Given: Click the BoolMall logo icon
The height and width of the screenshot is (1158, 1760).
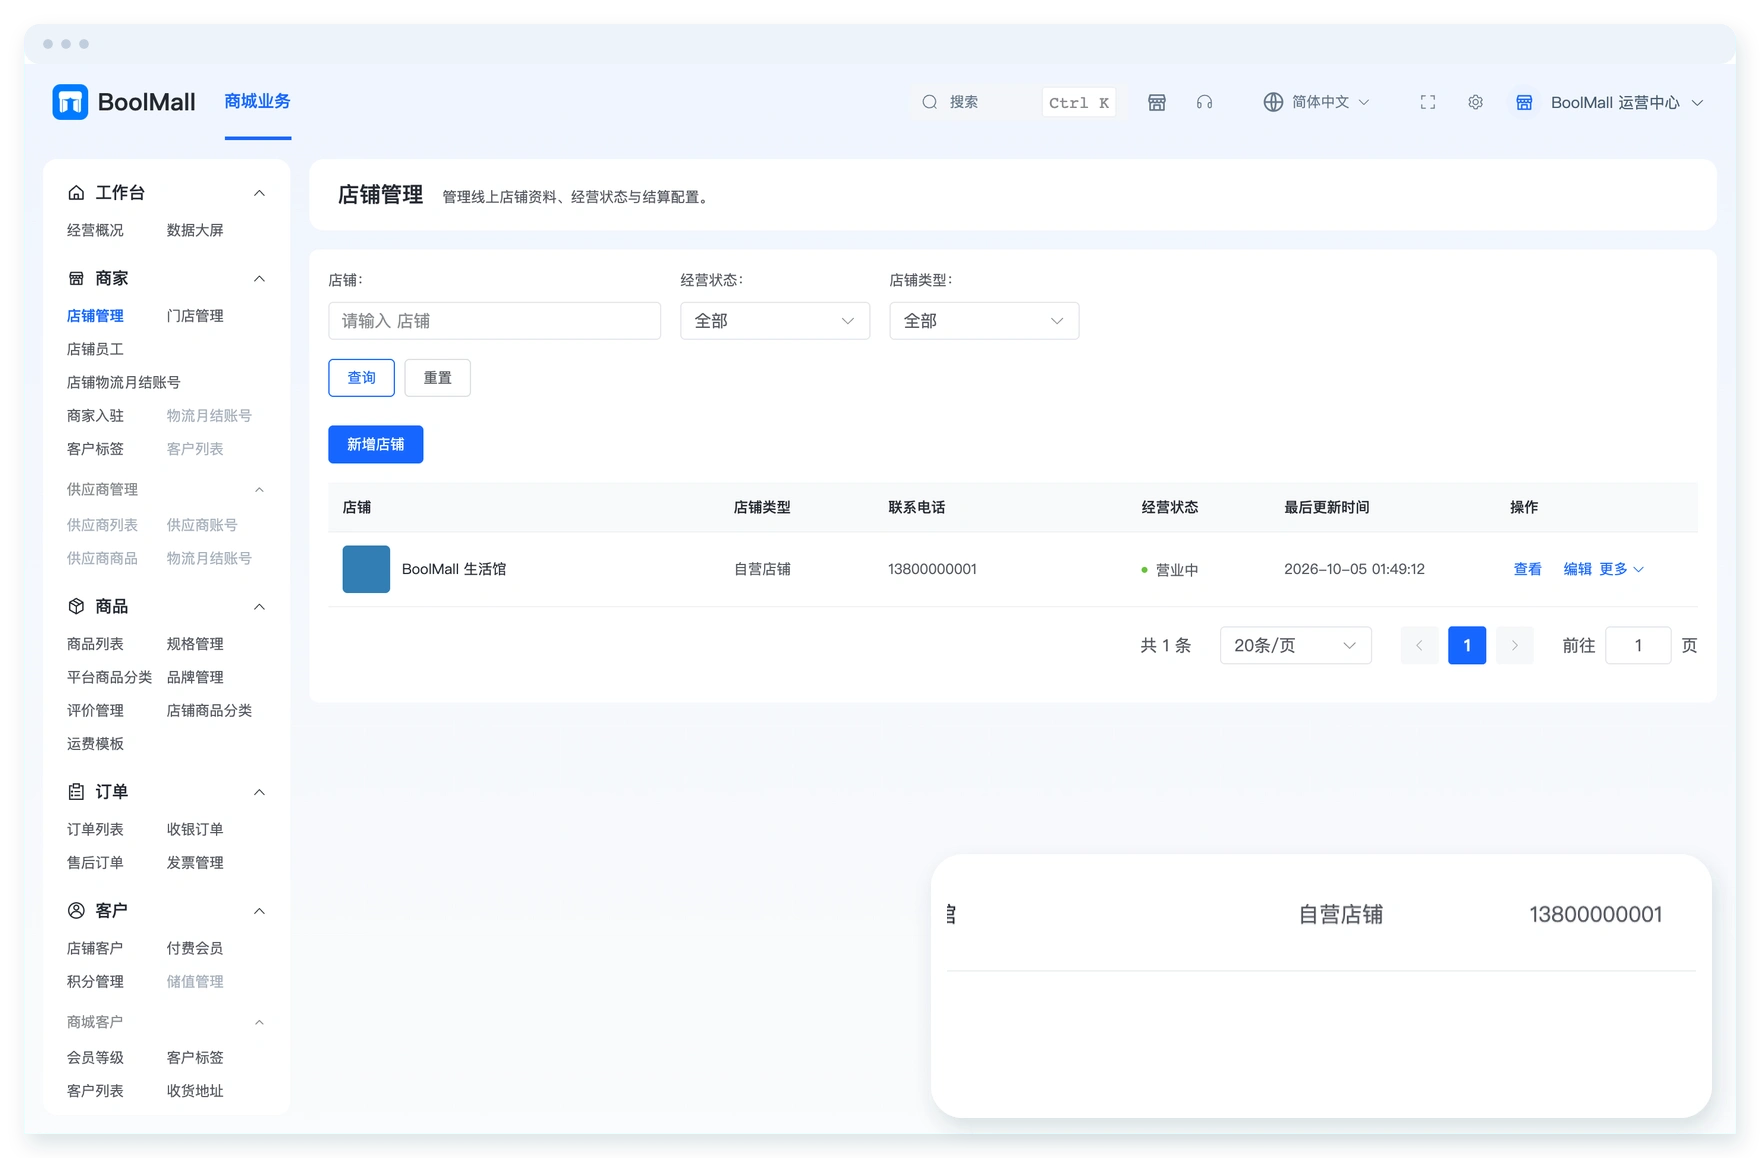Looking at the screenshot, I should point(70,102).
